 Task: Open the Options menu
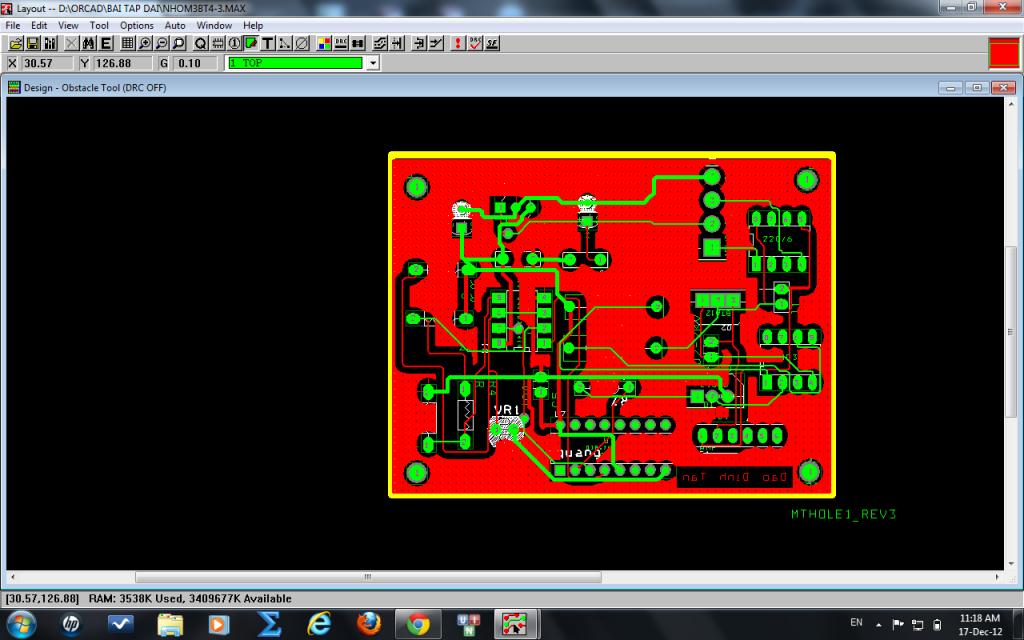point(137,25)
